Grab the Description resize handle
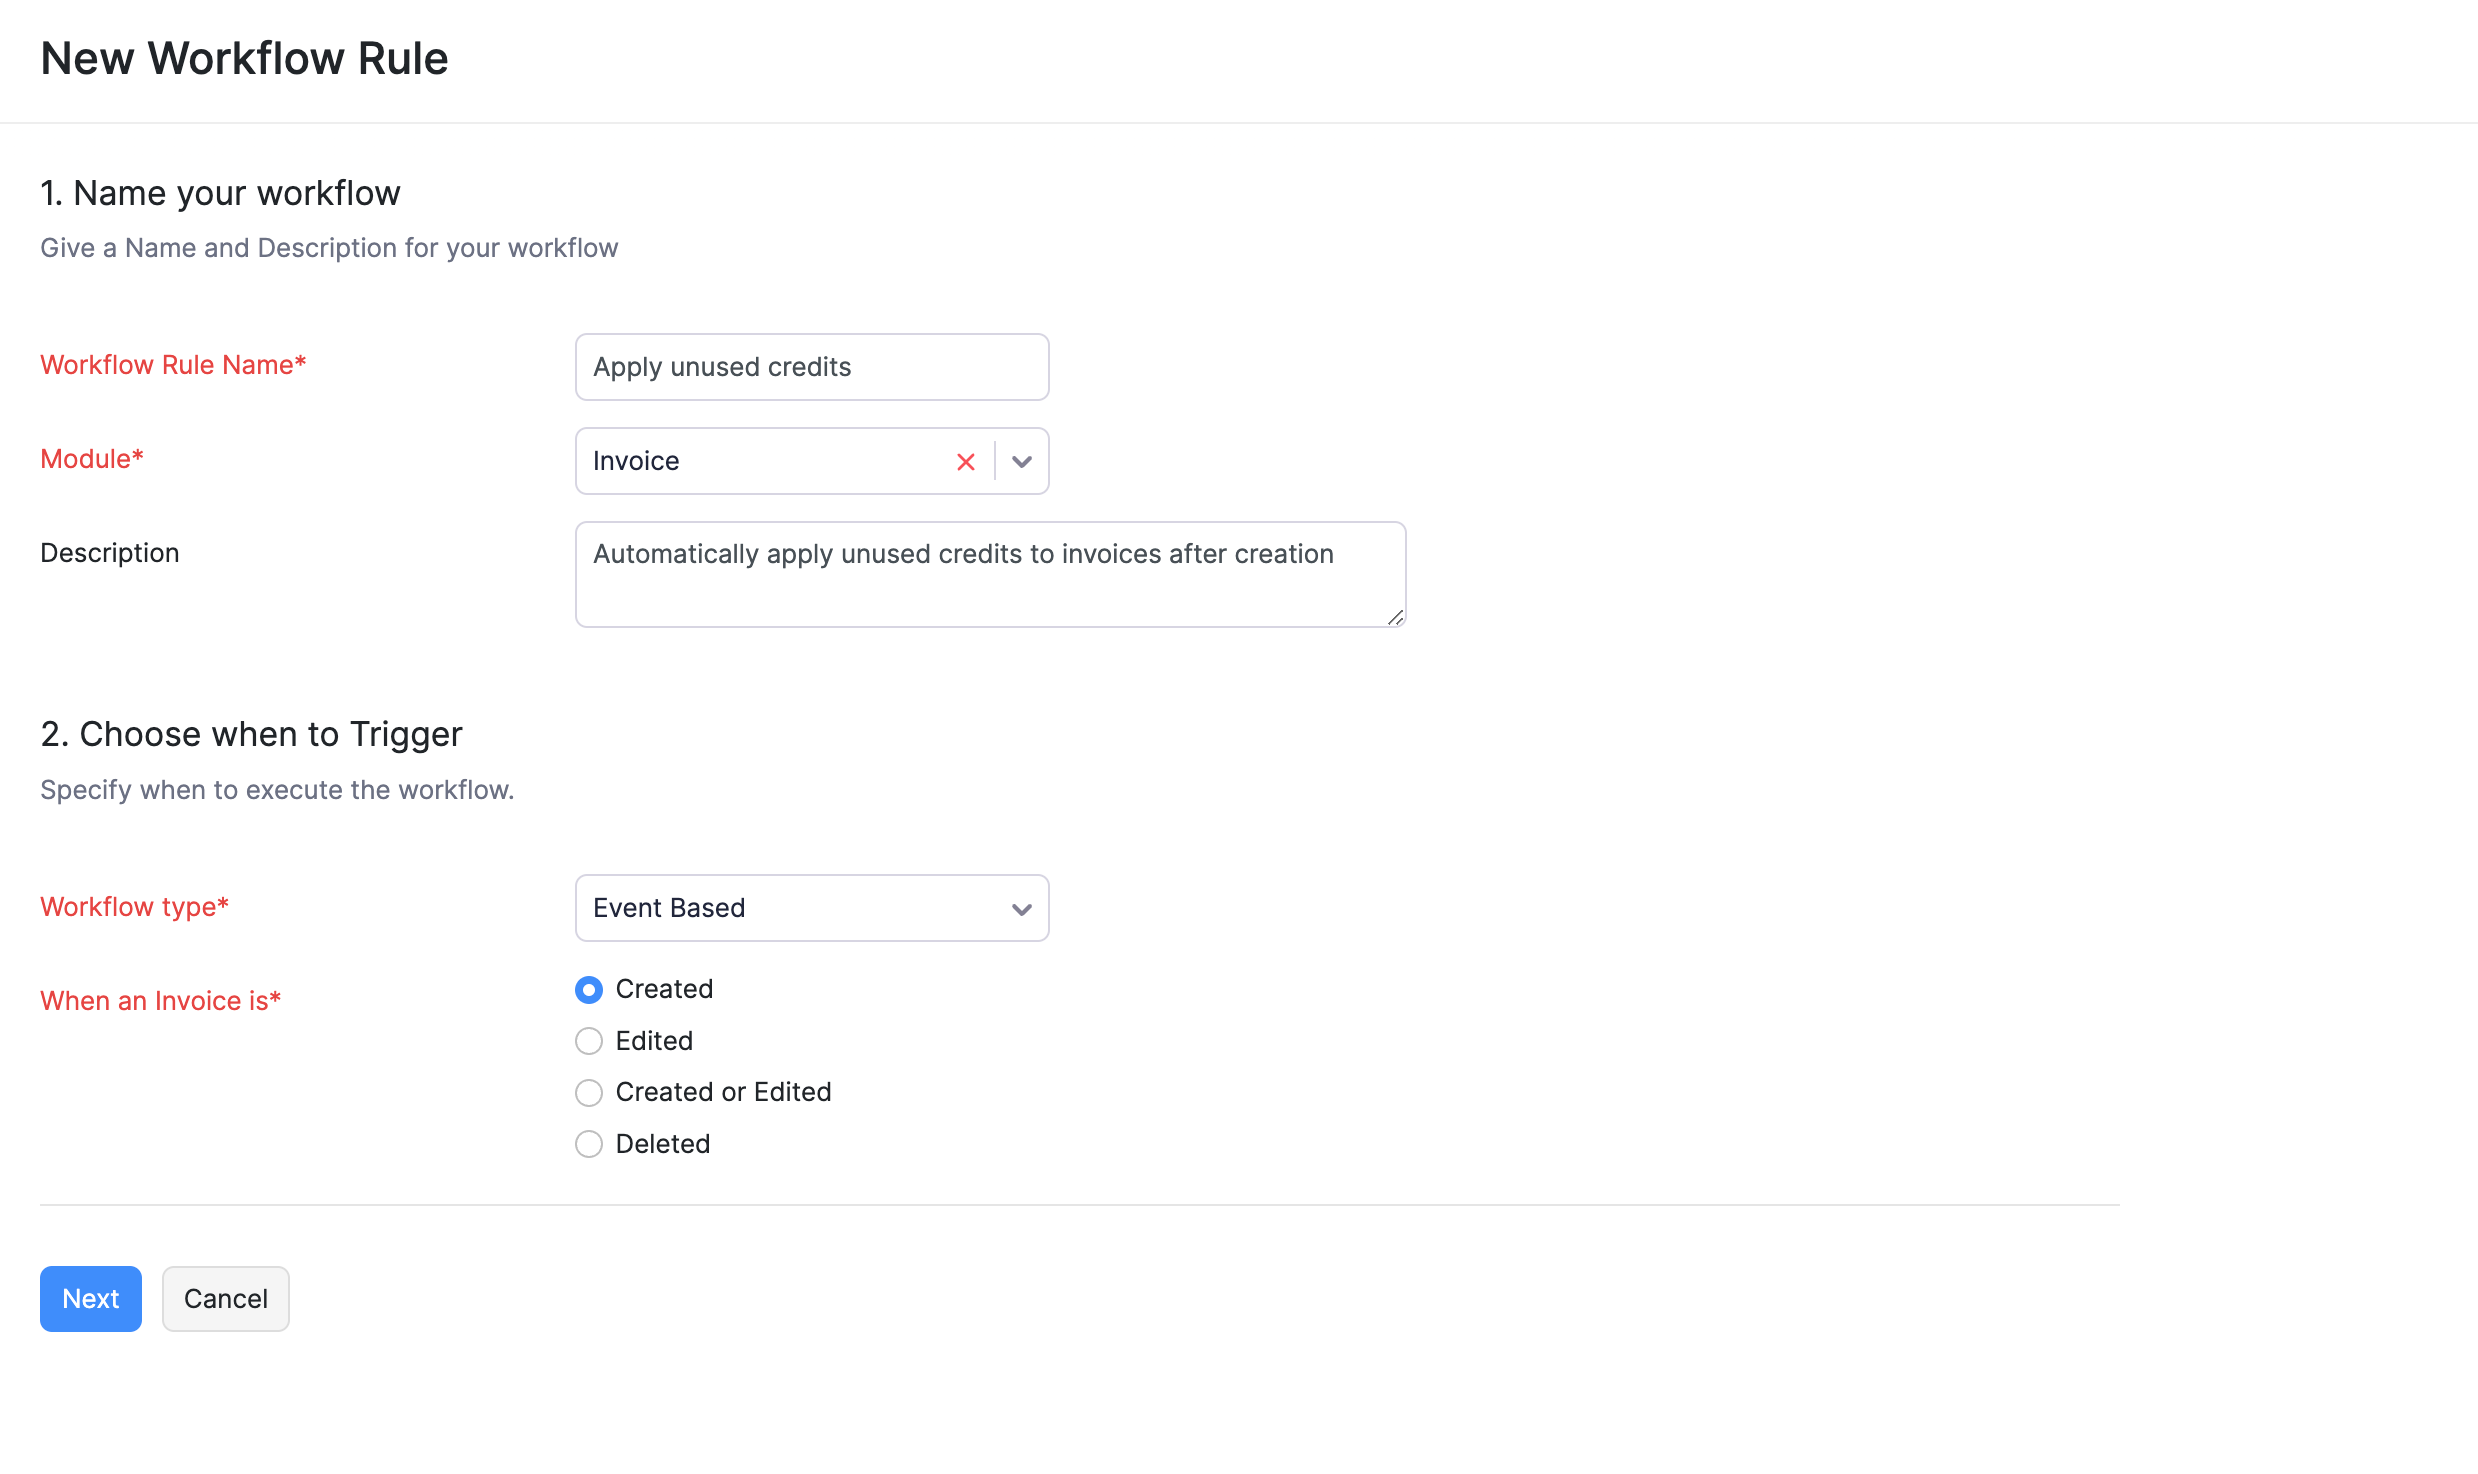Image resolution: width=2478 pixels, height=1474 pixels. [1396, 618]
